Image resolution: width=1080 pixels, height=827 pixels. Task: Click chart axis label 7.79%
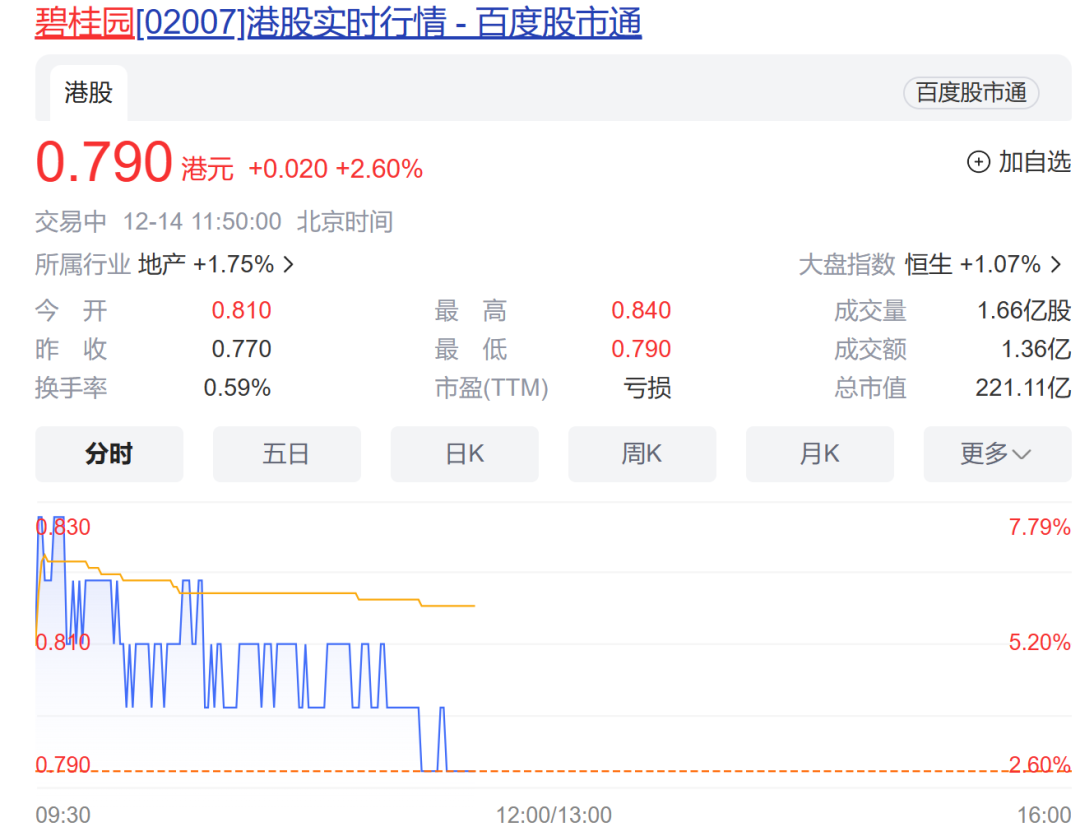[x=1039, y=527]
